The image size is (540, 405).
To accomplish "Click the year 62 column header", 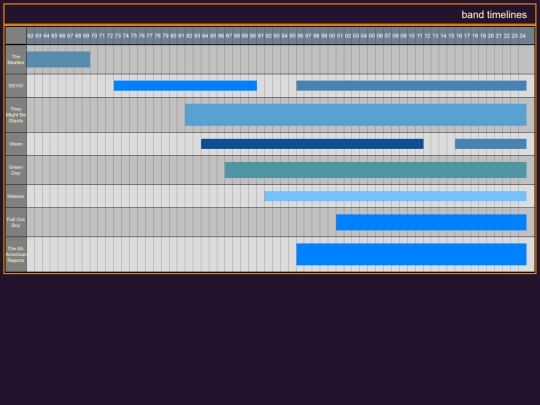I will [x=31, y=36].
